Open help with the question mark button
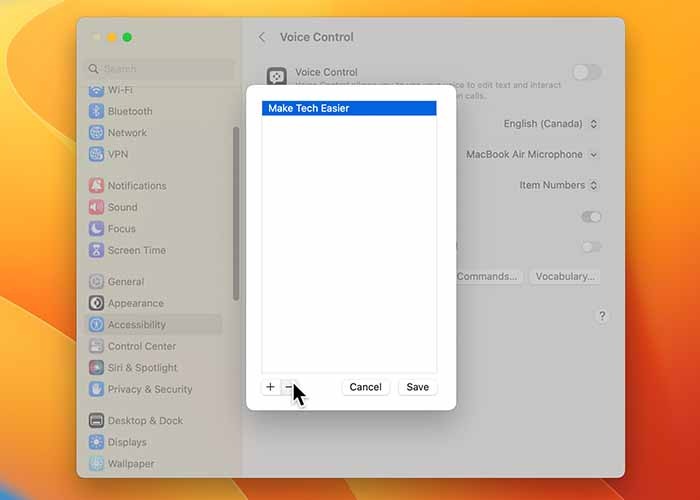 [602, 316]
